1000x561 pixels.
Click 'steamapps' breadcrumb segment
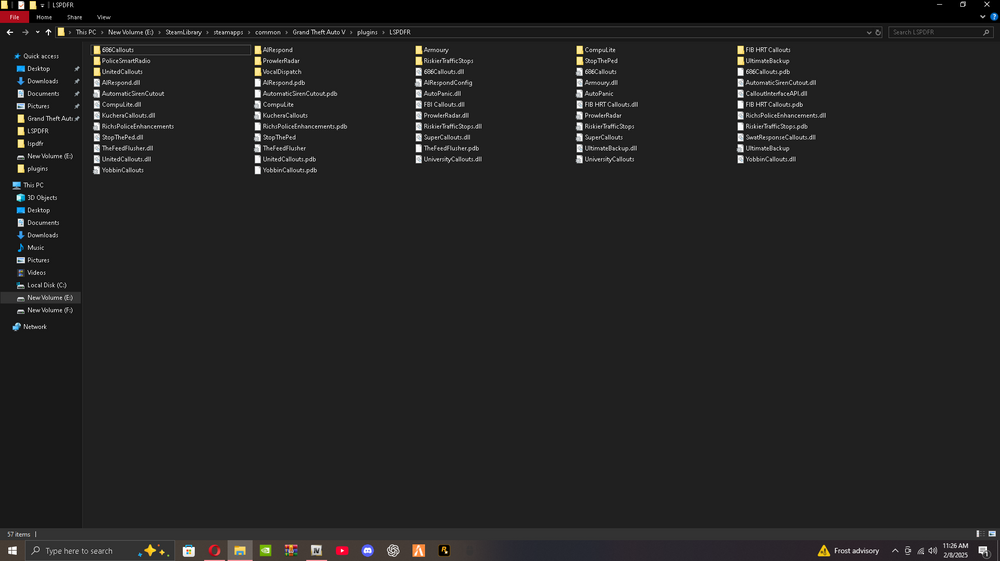click(x=228, y=32)
